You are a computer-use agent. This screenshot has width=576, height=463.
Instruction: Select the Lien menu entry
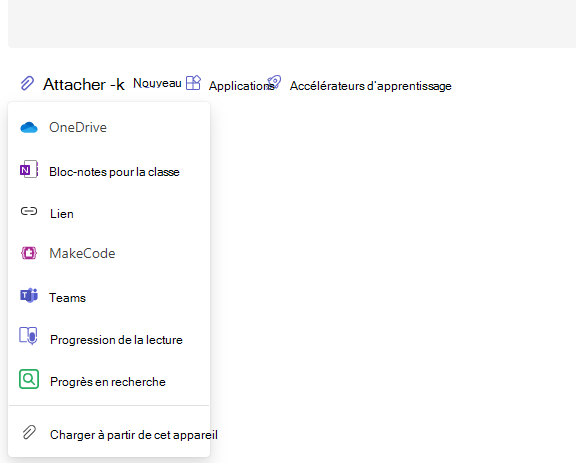(x=62, y=214)
